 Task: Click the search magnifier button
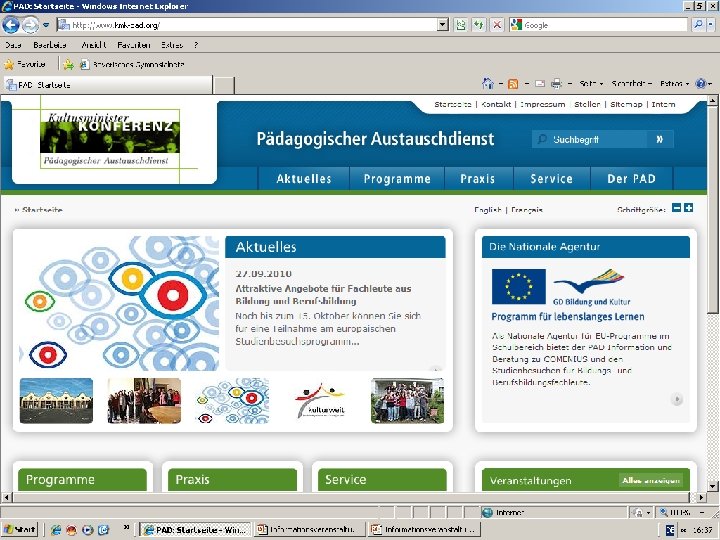click(x=698, y=25)
